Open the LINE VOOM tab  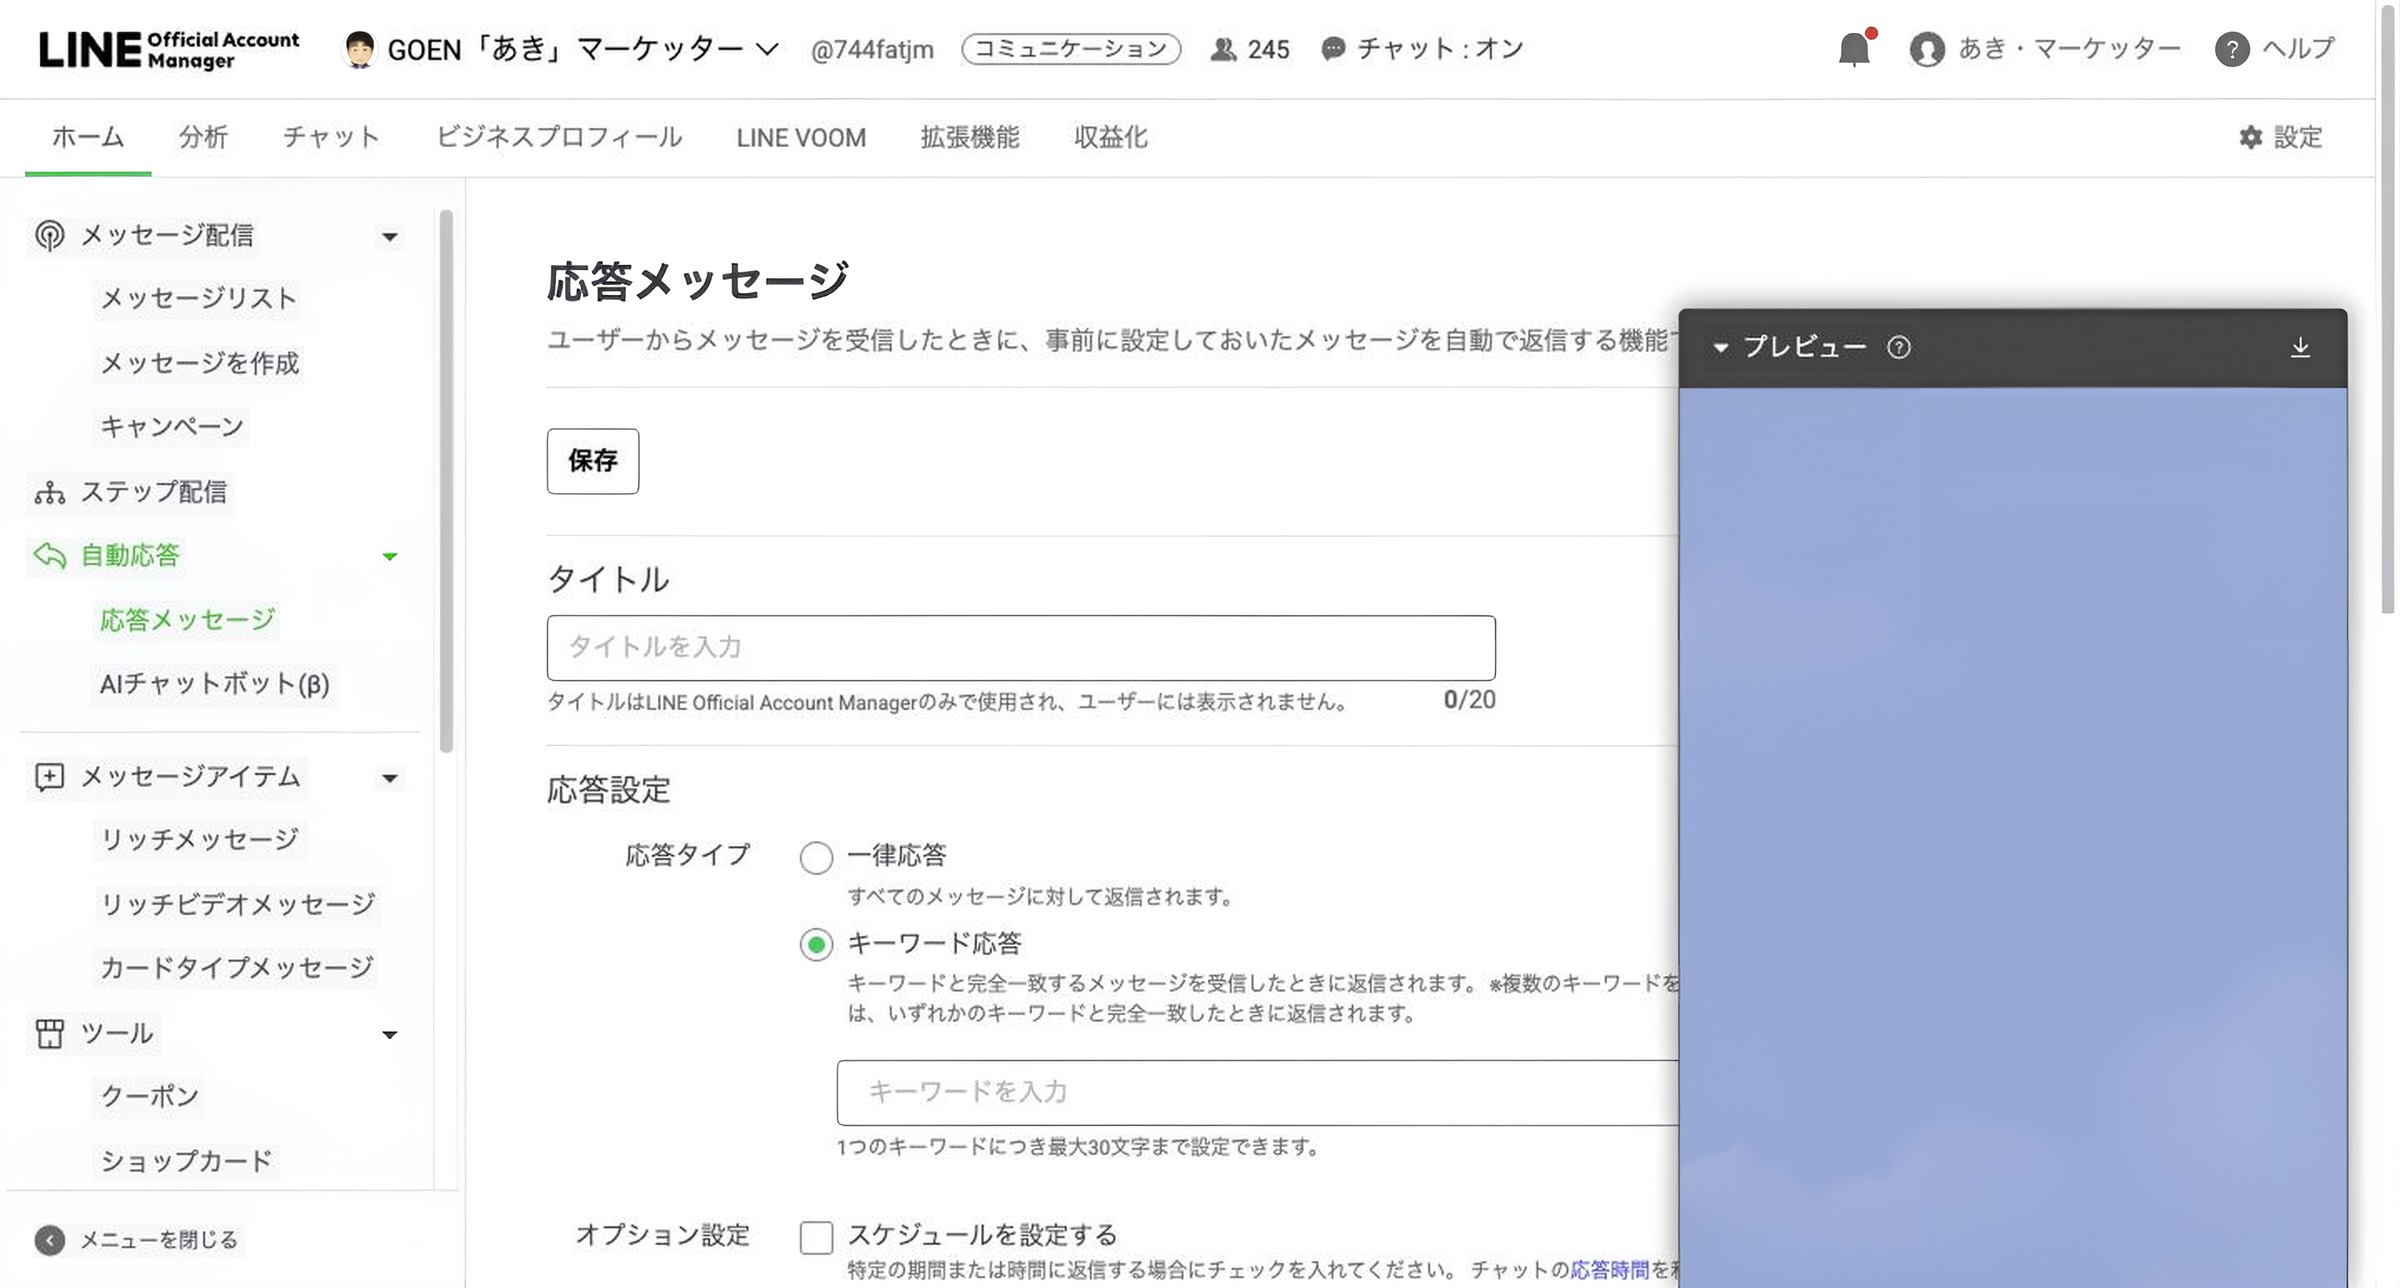(801, 137)
